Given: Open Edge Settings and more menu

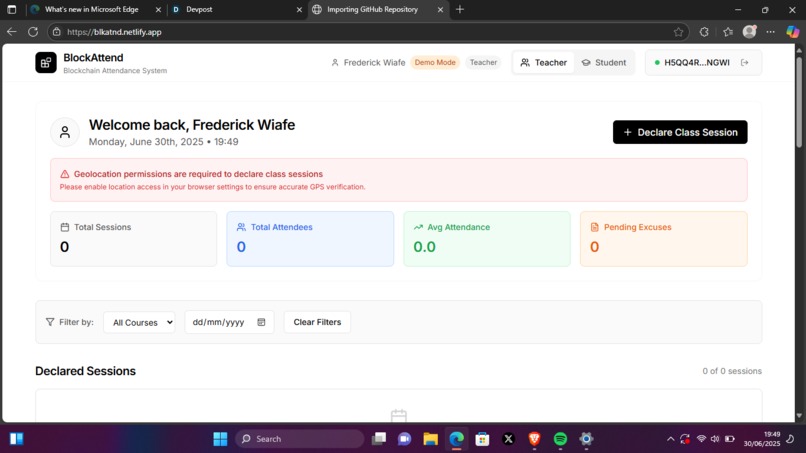Looking at the screenshot, I should (770, 32).
